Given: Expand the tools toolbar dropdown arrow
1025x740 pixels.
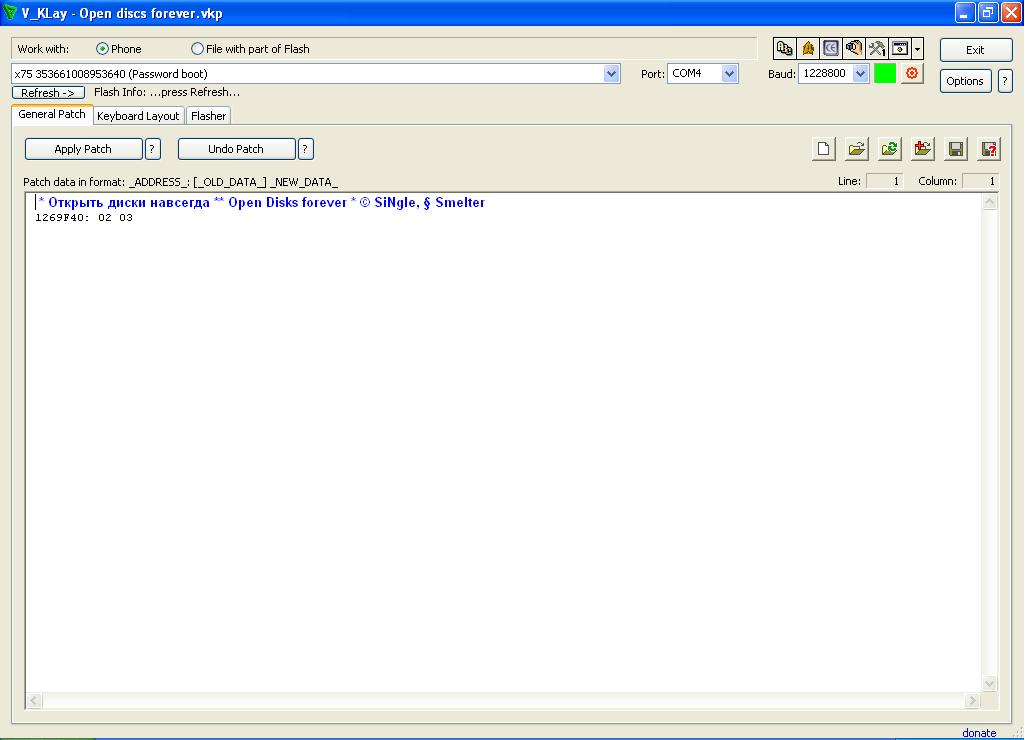Looking at the screenshot, I should (x=917, y=48).
